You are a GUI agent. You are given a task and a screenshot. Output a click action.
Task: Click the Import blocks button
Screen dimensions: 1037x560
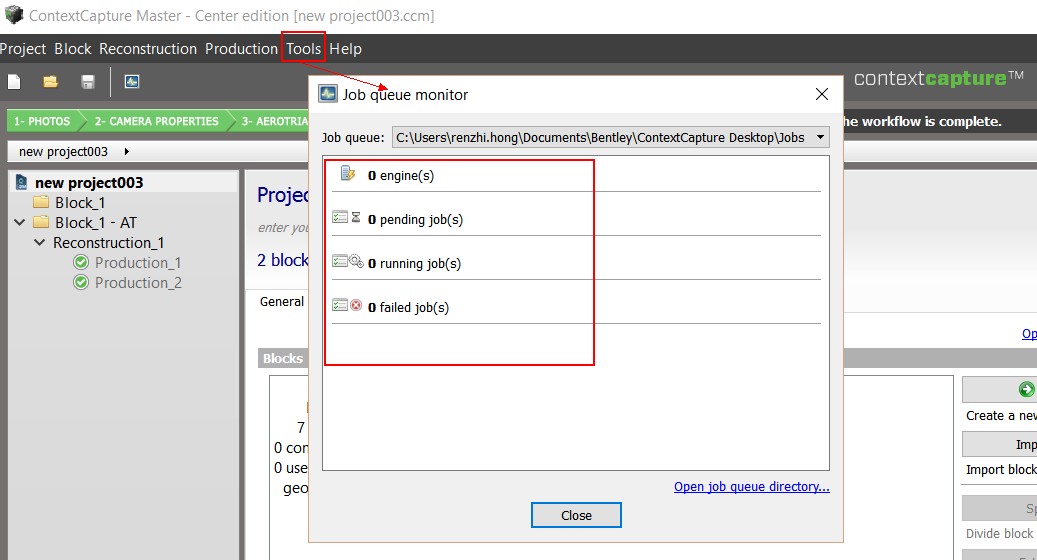point(999,444)
